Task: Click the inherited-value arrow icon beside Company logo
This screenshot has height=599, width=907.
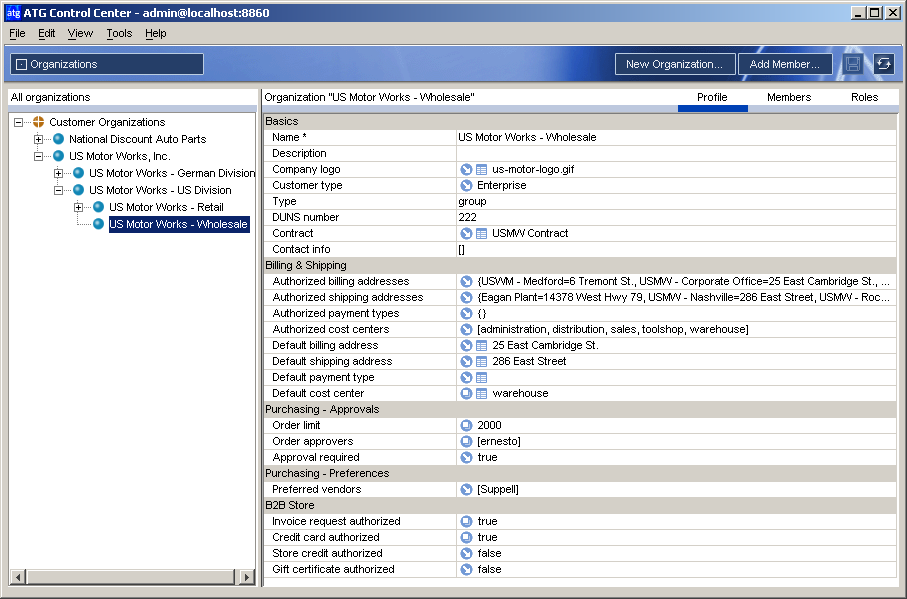Action: click(x=466, y=169)
